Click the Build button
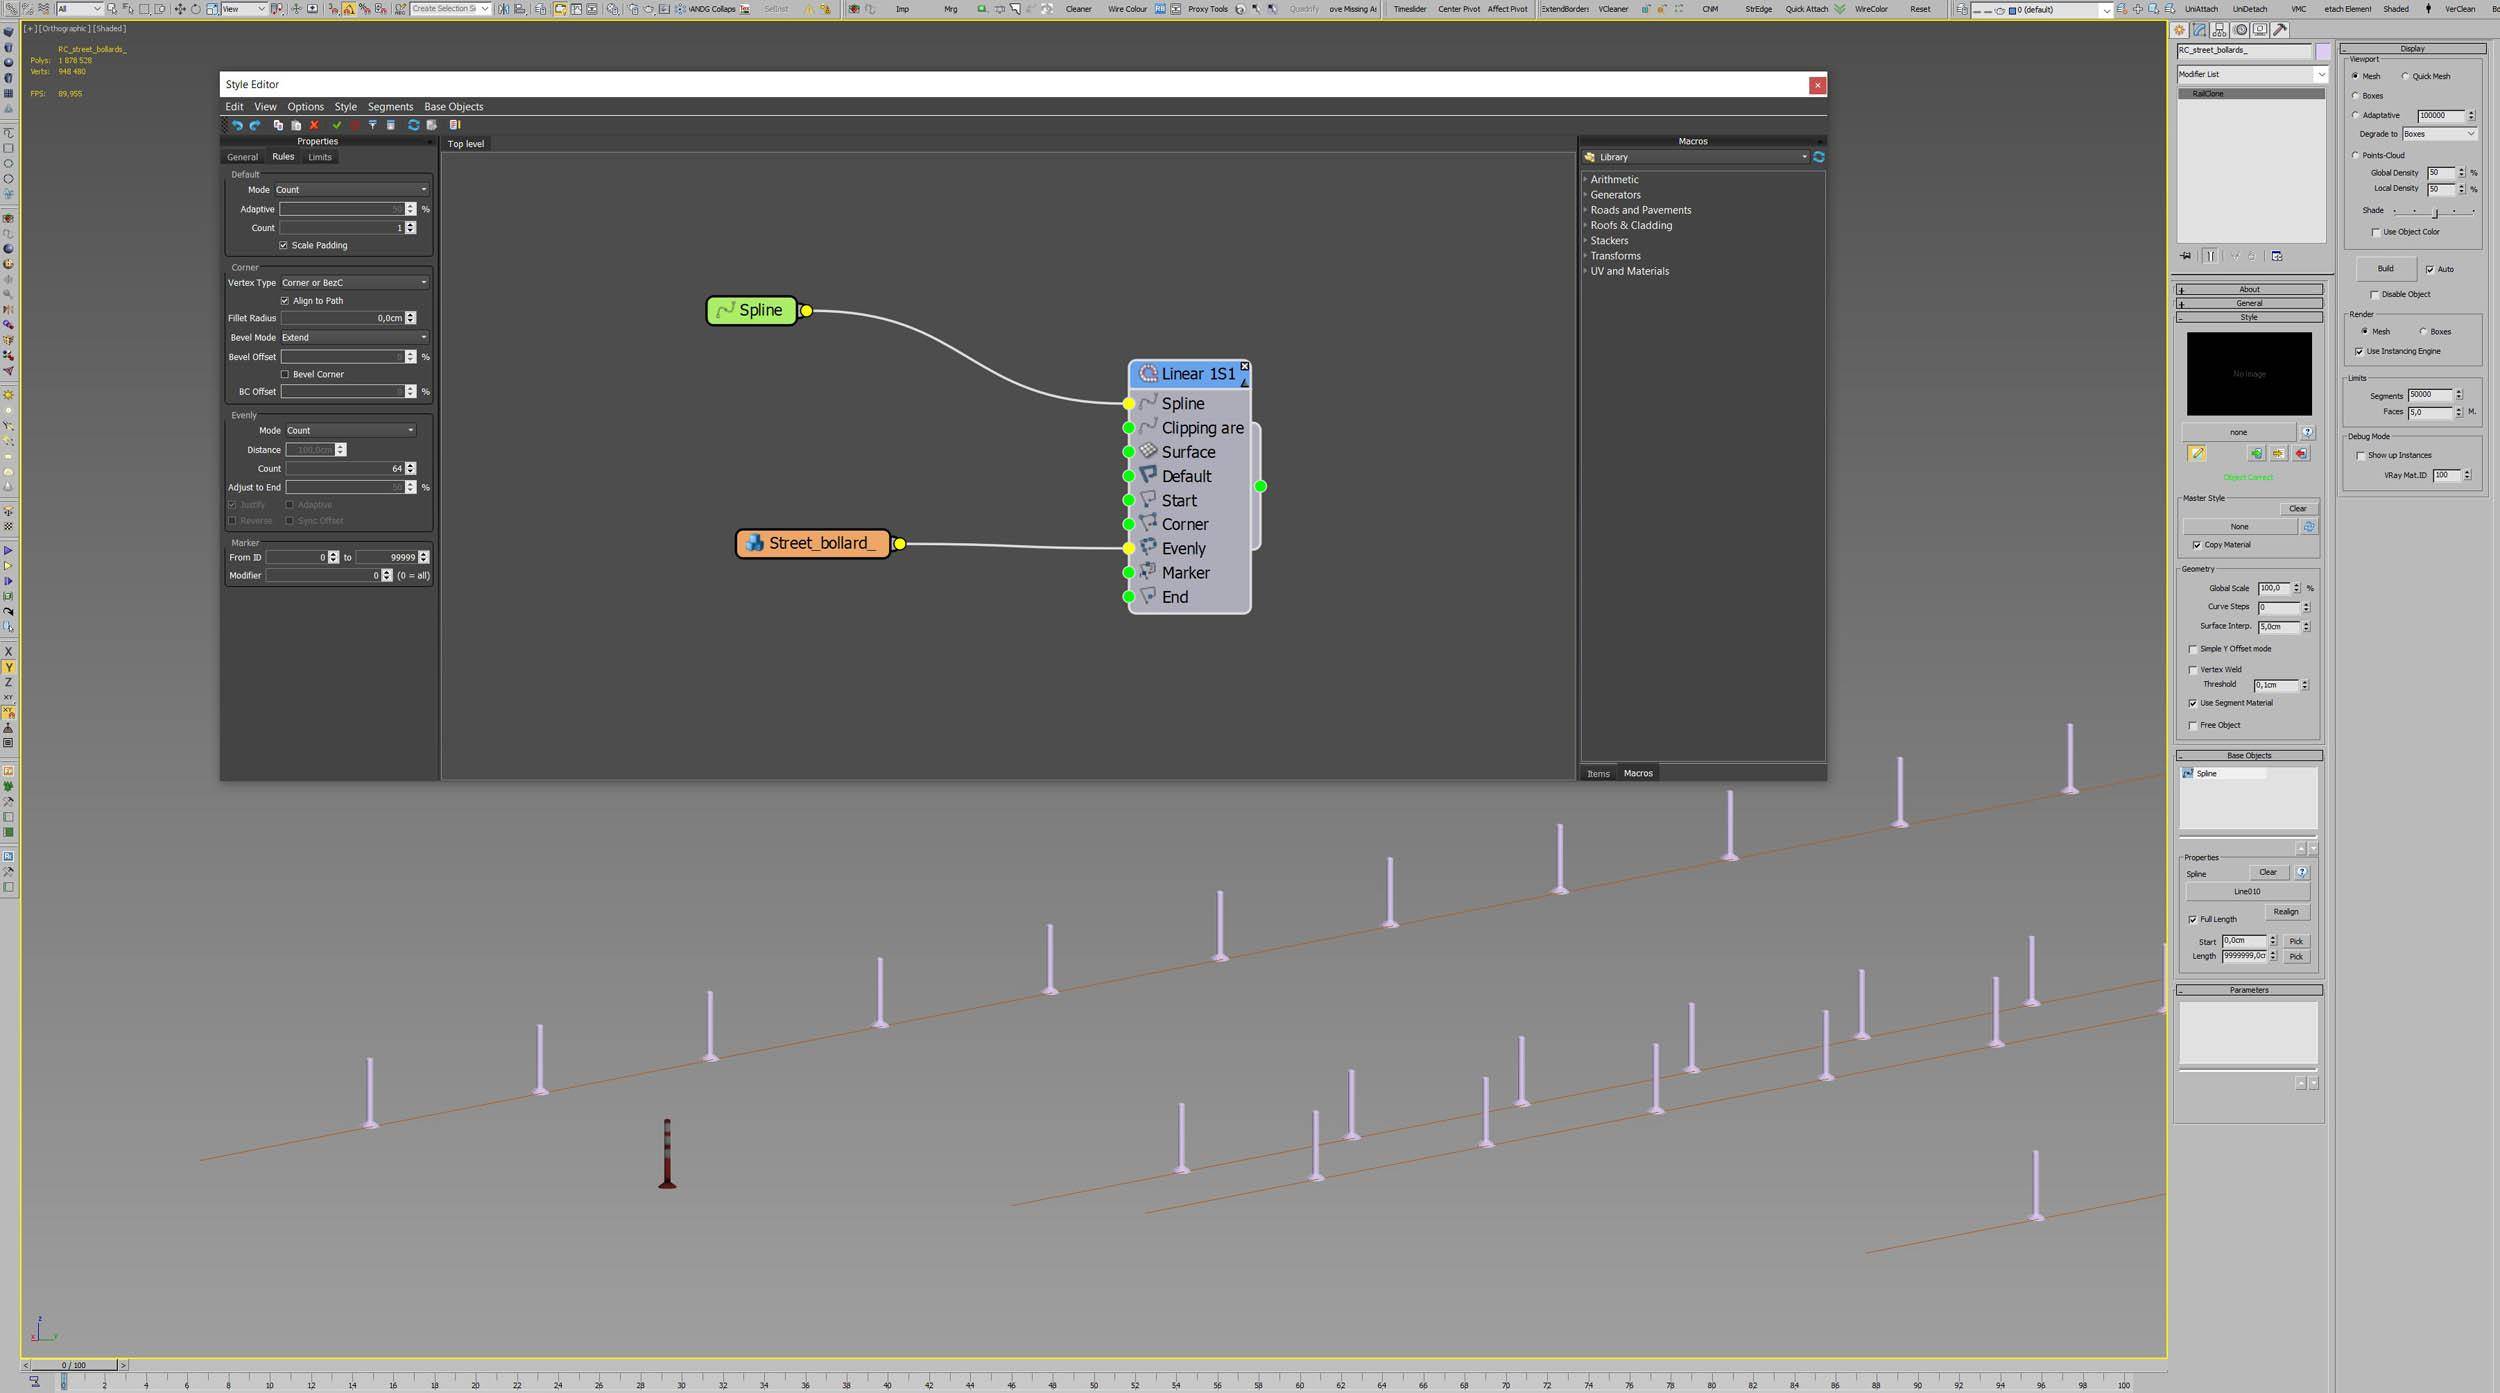The image size is (2500, 1393). click(x=2385, y=268)
